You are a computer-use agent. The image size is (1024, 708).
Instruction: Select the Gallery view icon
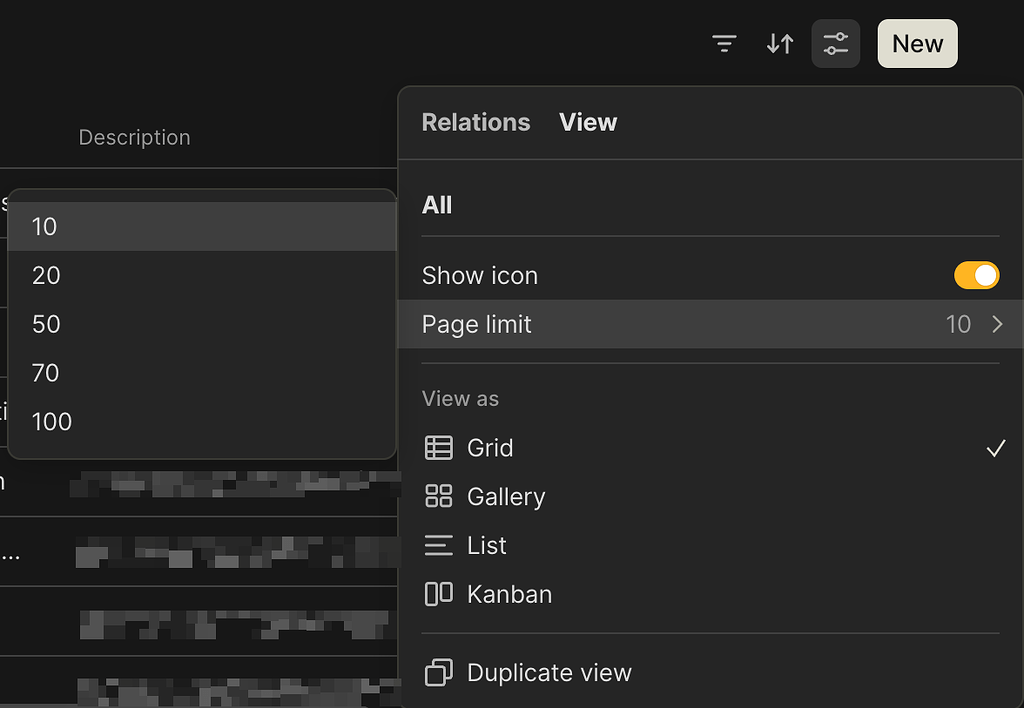coord(438,496)
